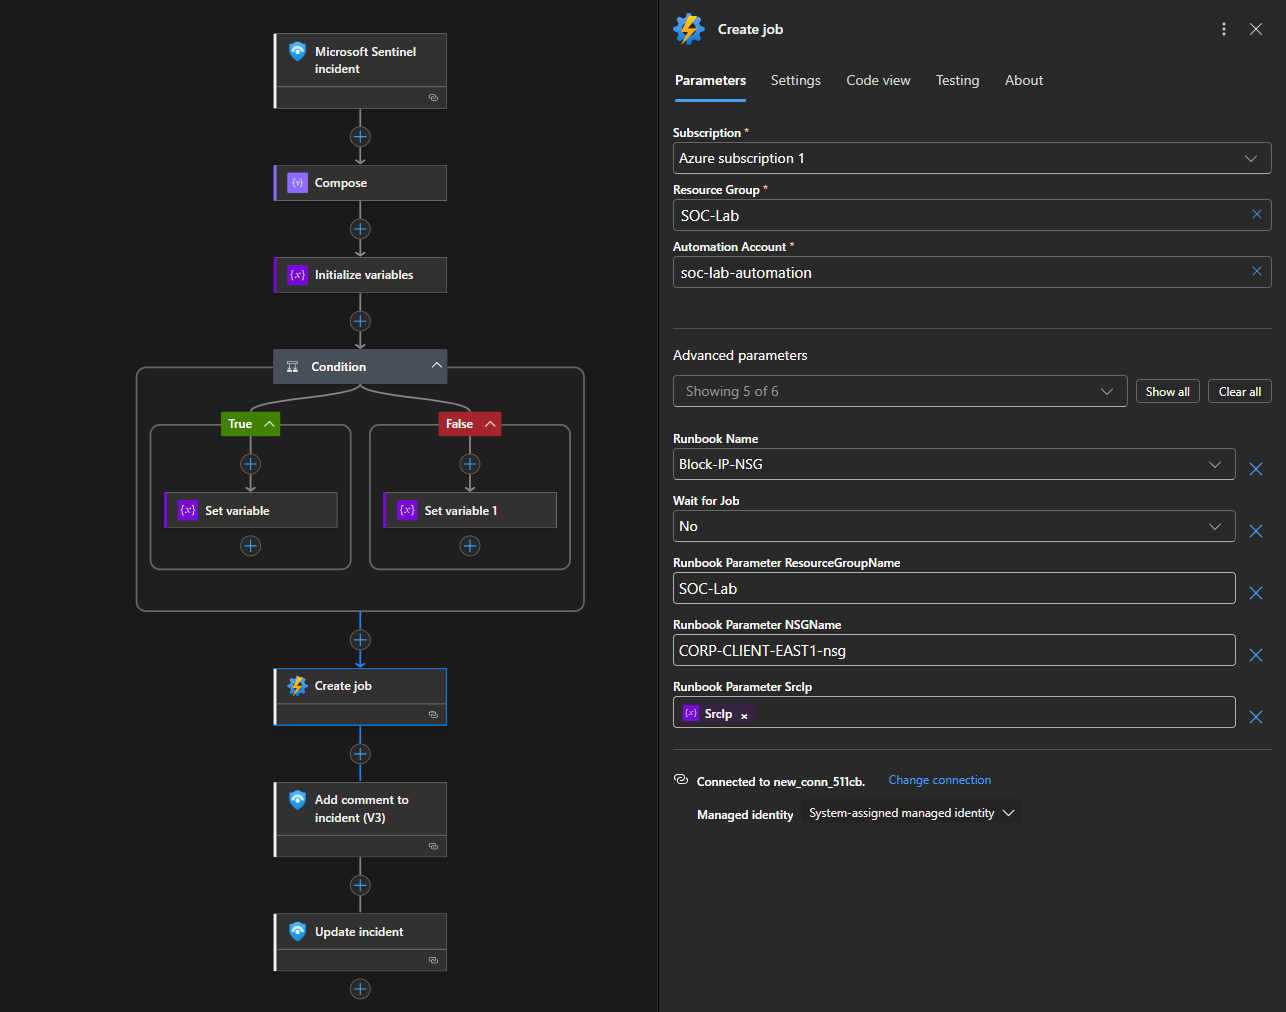Click the Update incident Sentinel icon
Image resolution: width=1286 pixels, height=1012 pixels.
[x=297, y=932]
